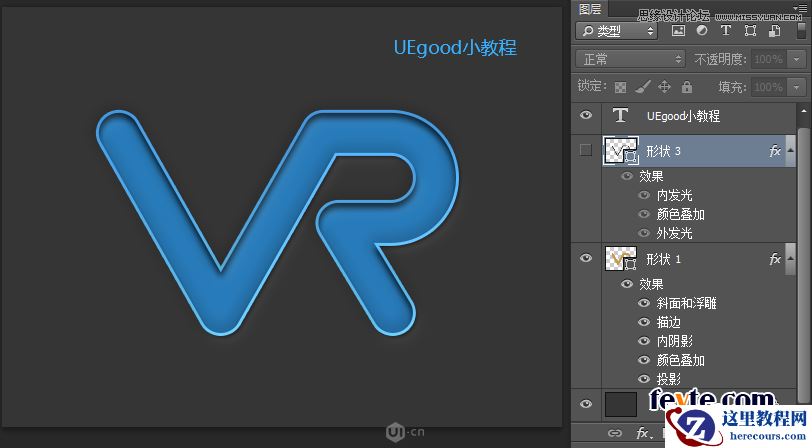This screenshot has height=448, width=812.
Task: Click lock transparent pixels icon
Action: [620, 87]
